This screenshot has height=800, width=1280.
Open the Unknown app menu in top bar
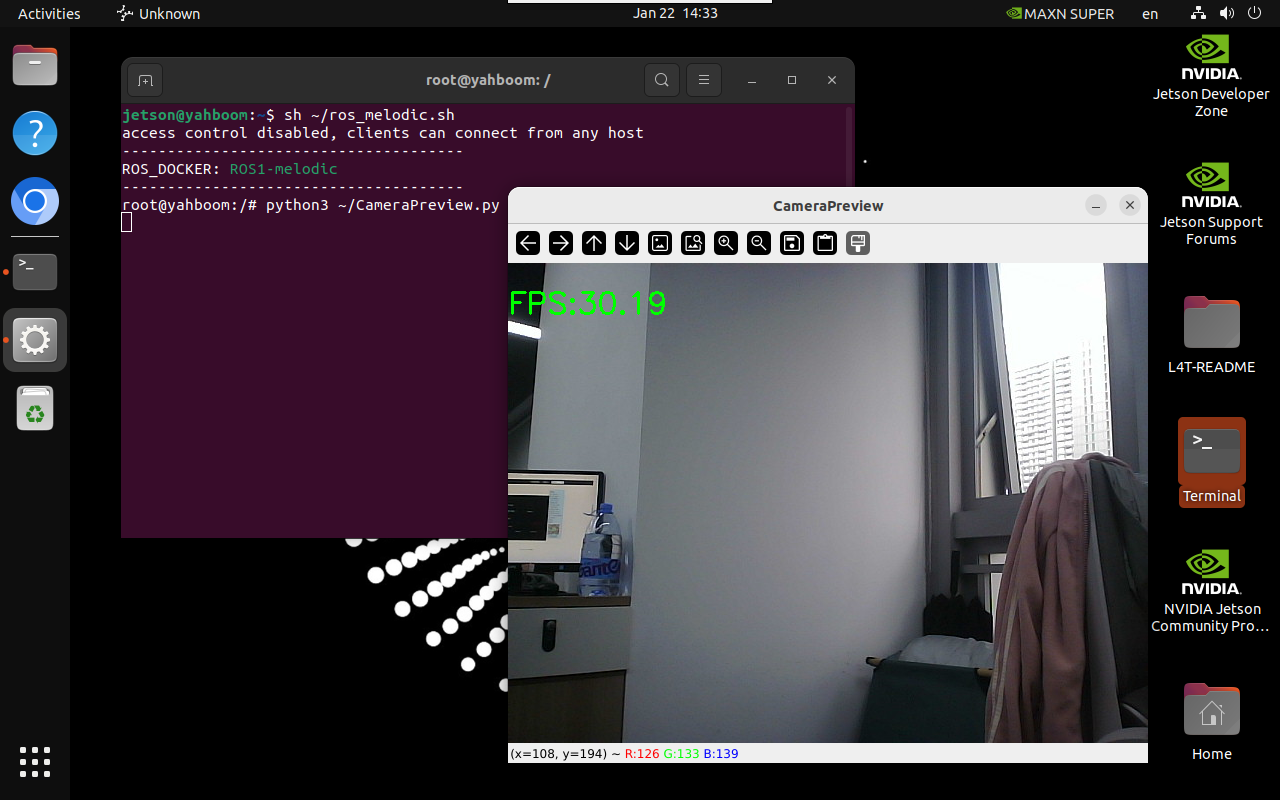pyautogui.click(x=159, y=14)
